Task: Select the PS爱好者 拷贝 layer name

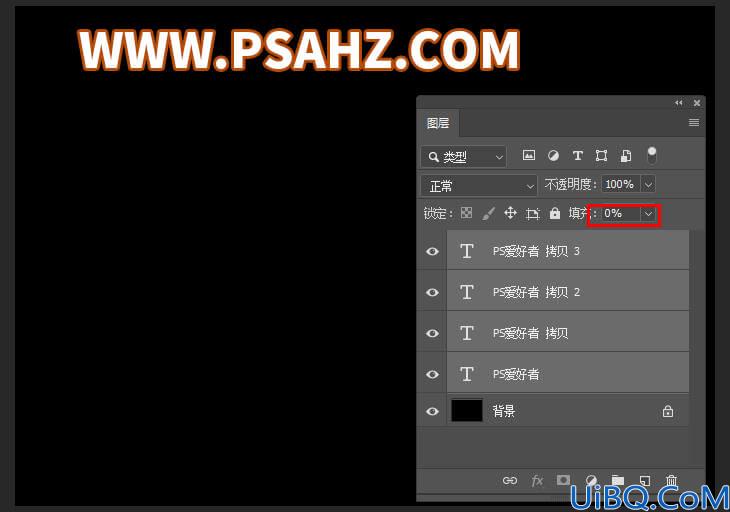Action: pyautogui.click(x=530, y=333)
